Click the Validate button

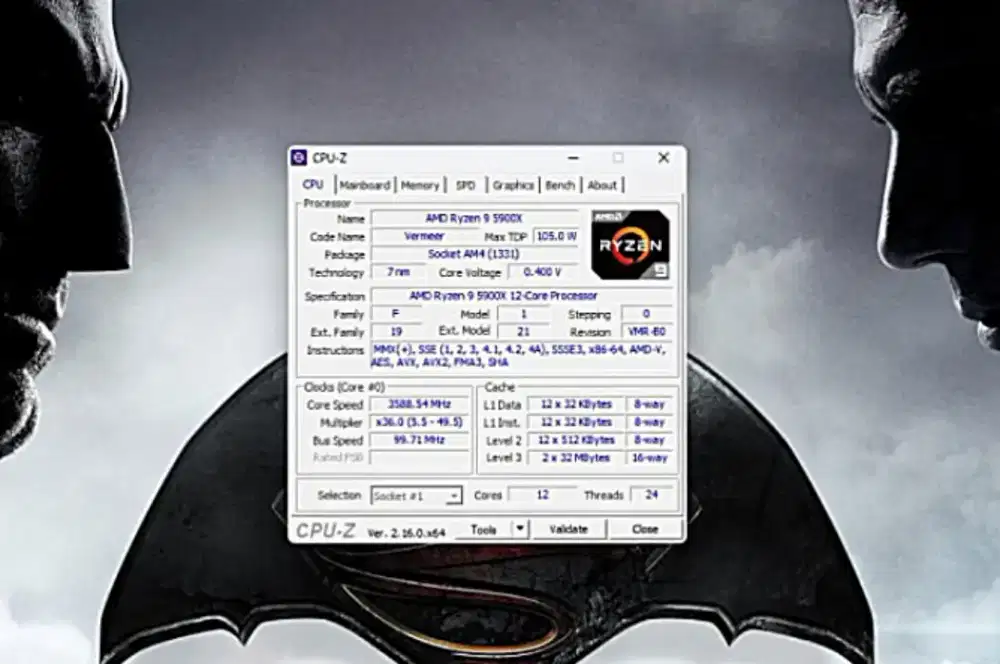tap(570, 529)
